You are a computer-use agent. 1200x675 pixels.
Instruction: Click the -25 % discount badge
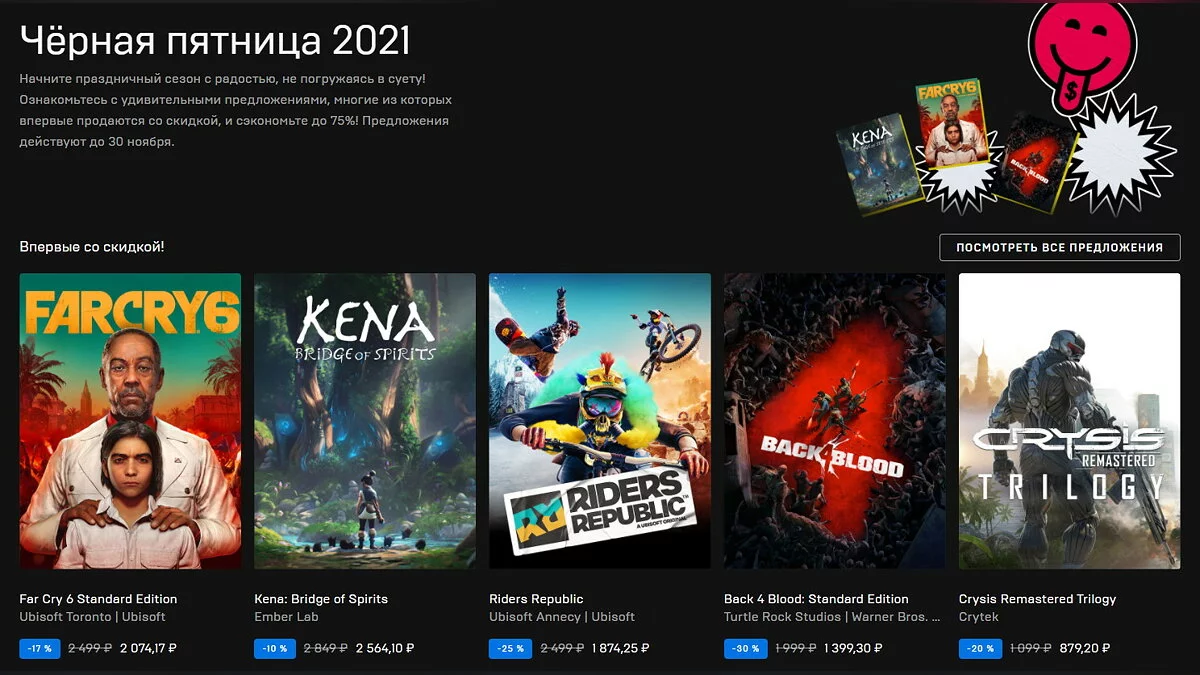point(510,648)
